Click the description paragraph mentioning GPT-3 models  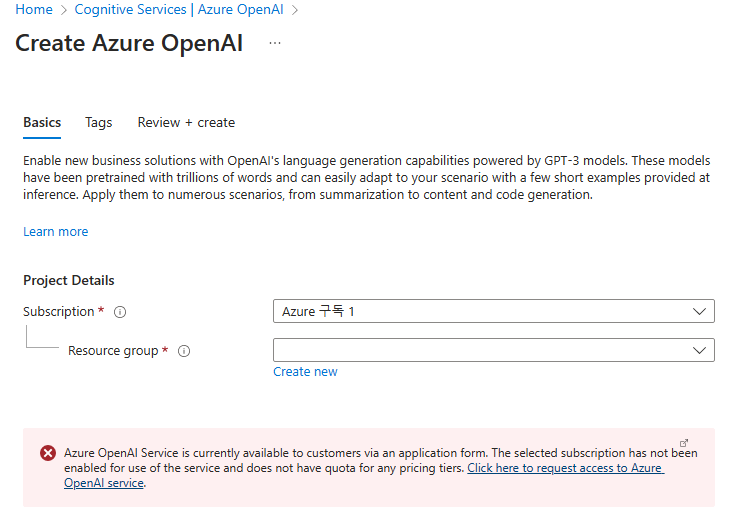click(367, 177)
